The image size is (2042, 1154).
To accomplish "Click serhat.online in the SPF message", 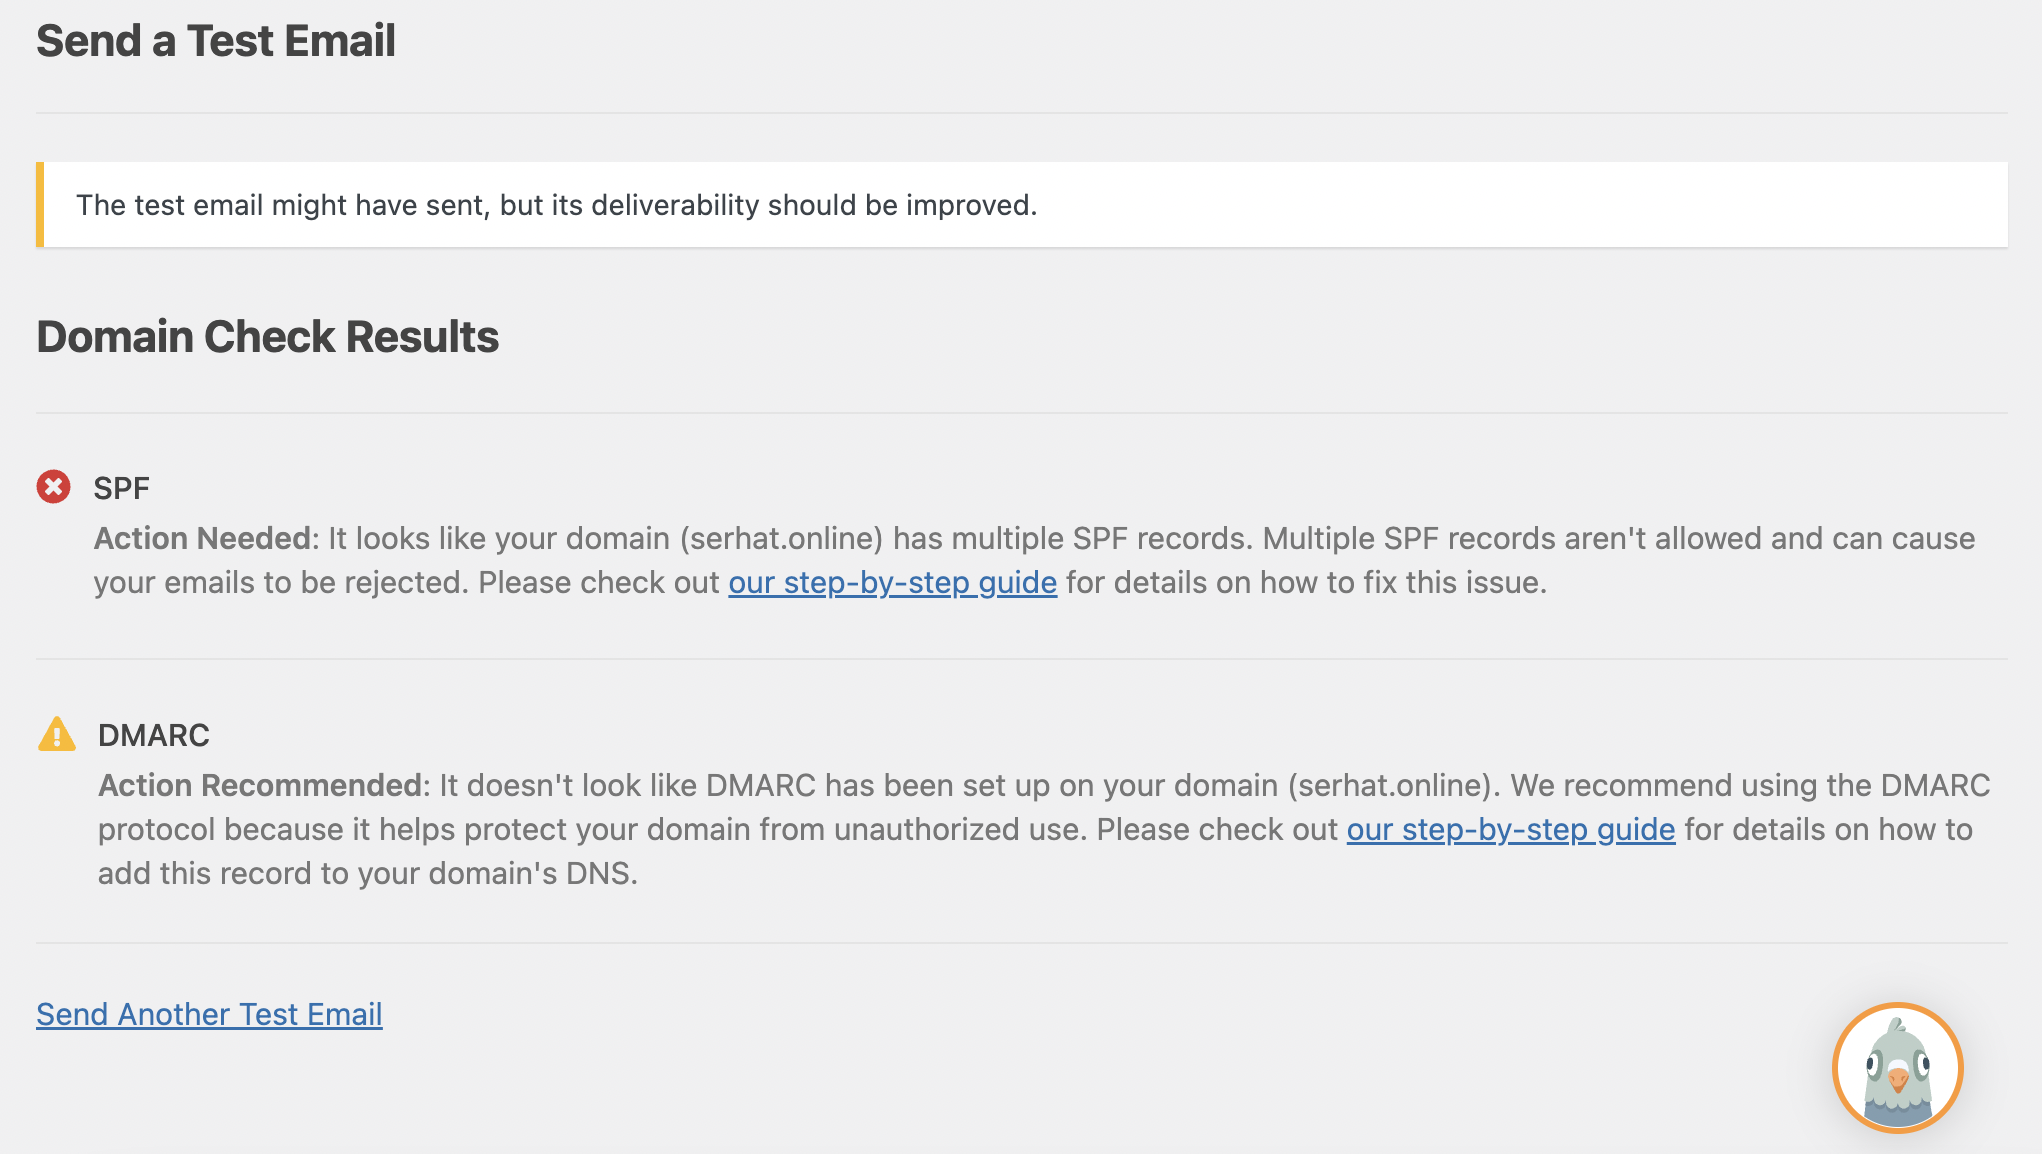I will coord(782,538).
